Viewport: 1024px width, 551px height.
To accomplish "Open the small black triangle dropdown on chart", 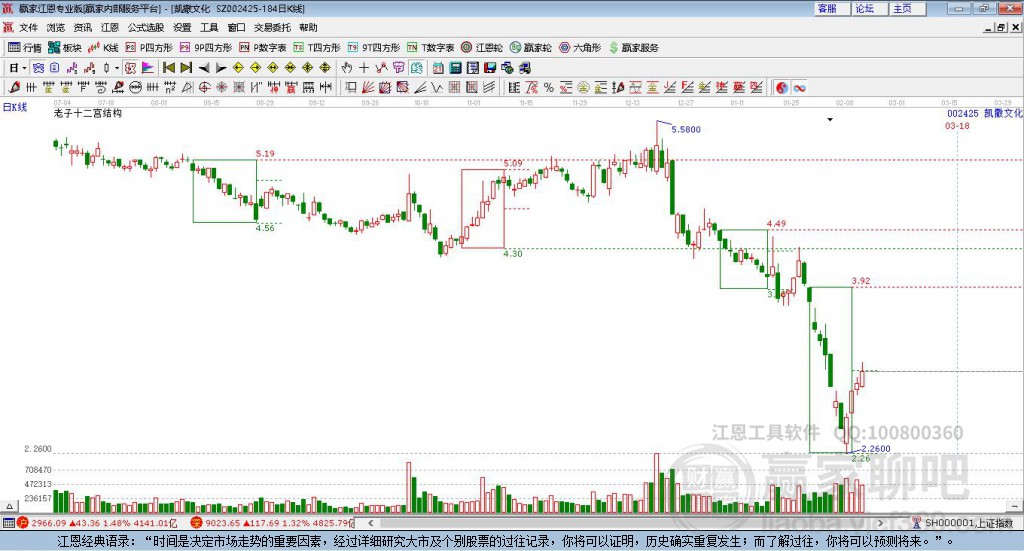I will point(830,119).
